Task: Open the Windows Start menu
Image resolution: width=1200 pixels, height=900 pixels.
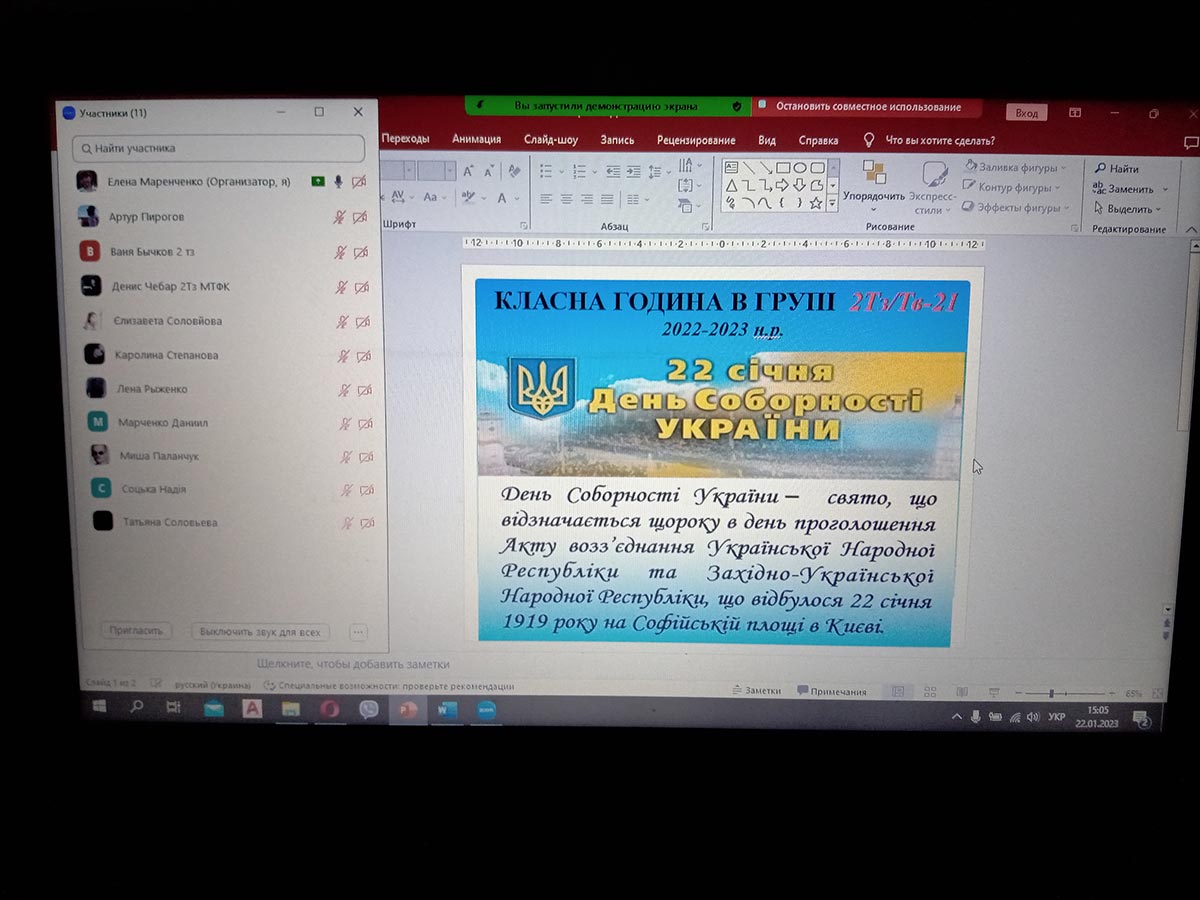Action: point(100,707)
